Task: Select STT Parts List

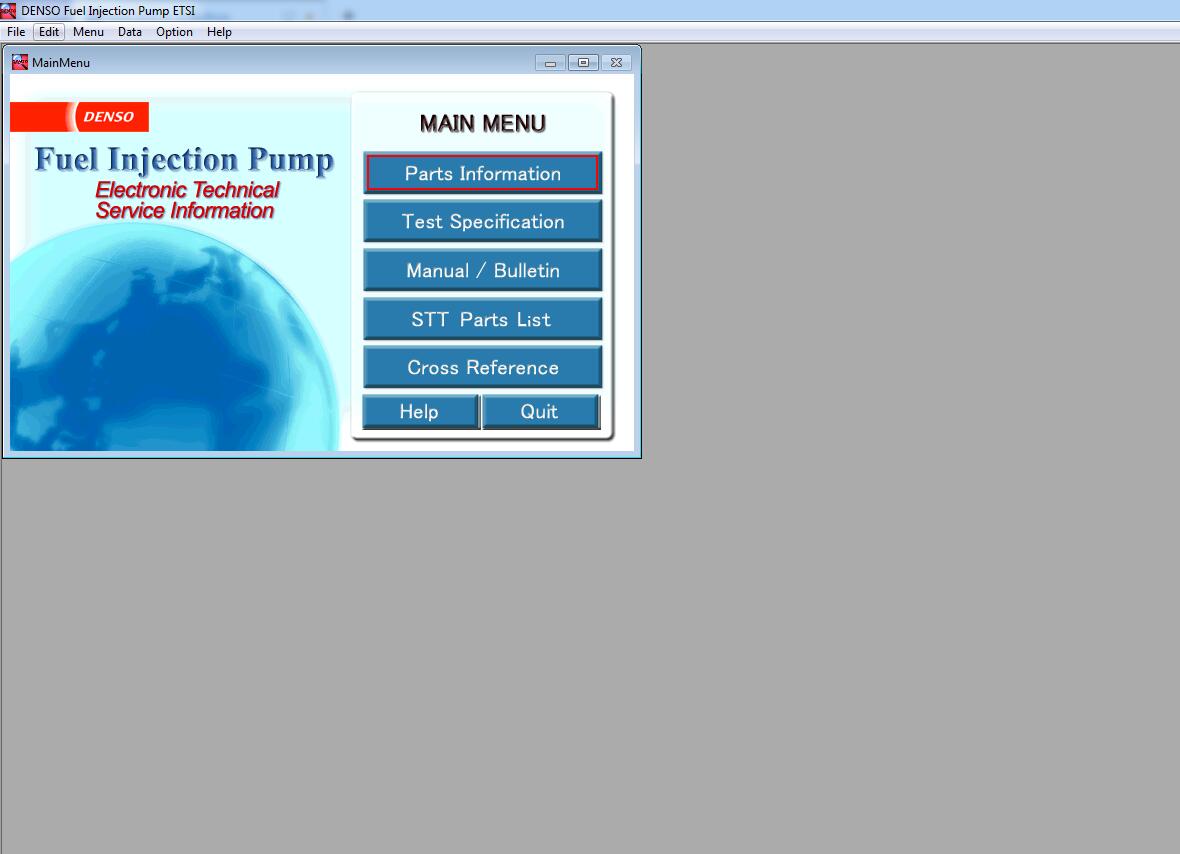Action: pos(482,319)
